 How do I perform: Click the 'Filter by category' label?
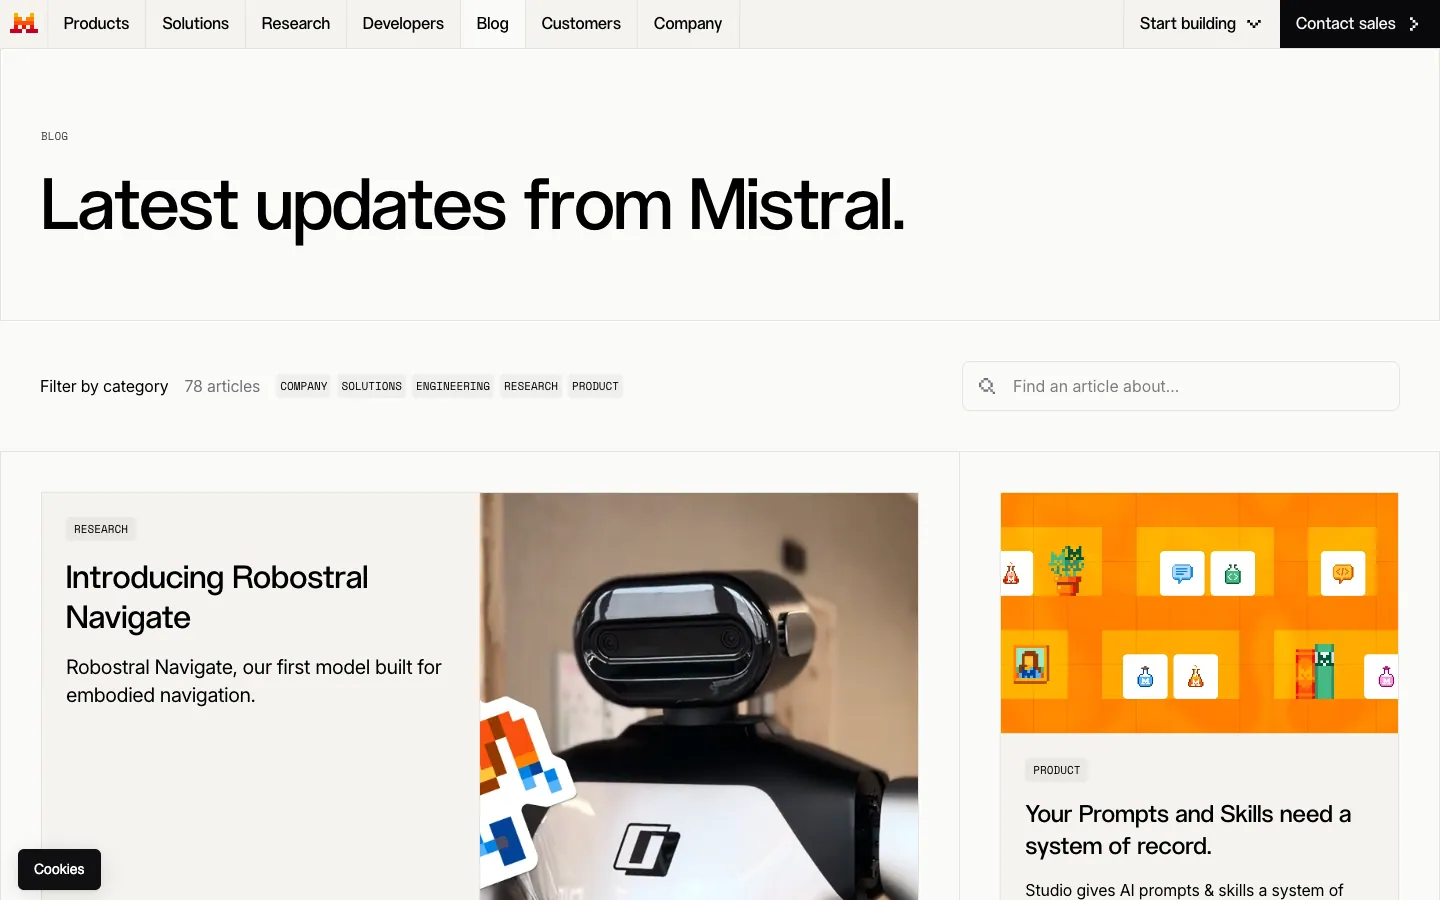pyautogui.click(x=104, y=386)
